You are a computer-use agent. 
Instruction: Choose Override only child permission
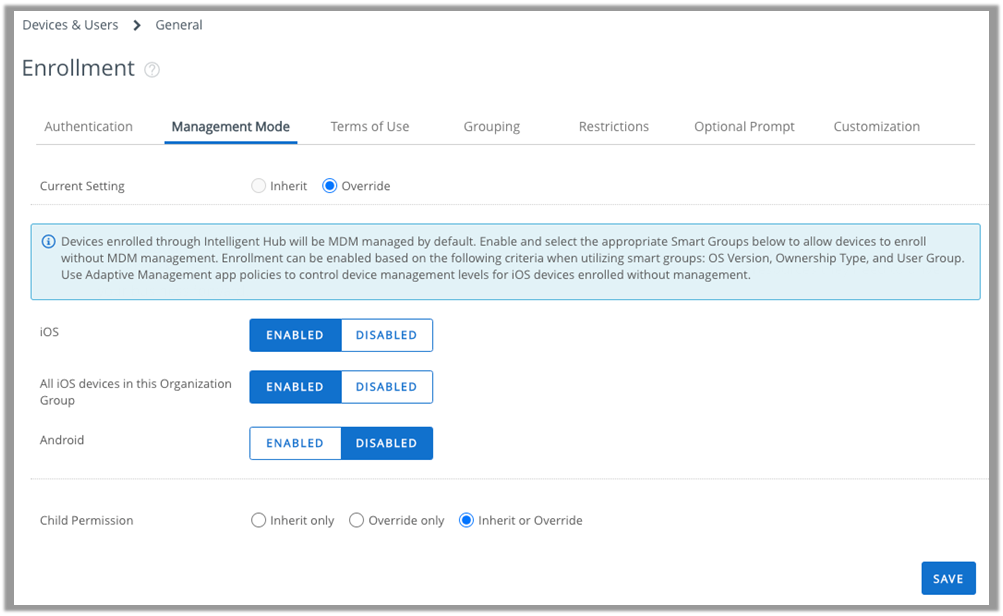pos(356,520)
